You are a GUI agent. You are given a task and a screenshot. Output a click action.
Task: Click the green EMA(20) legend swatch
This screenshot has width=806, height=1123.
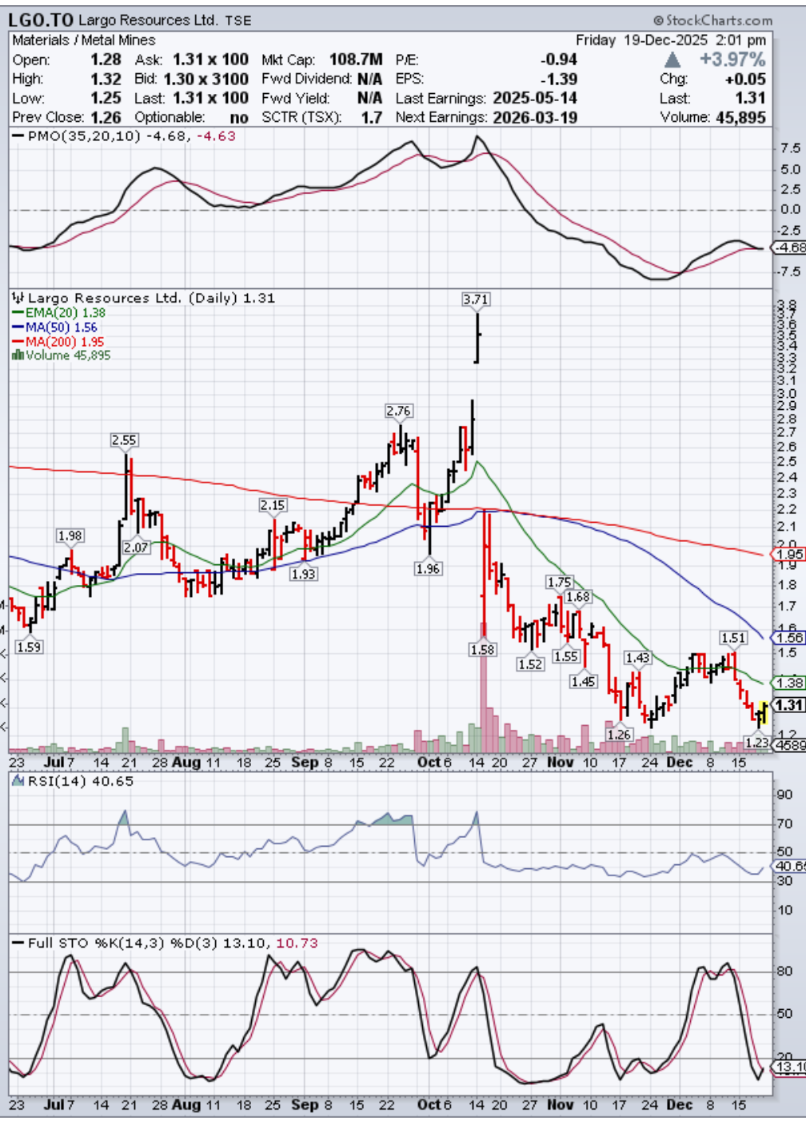point(17,312)
